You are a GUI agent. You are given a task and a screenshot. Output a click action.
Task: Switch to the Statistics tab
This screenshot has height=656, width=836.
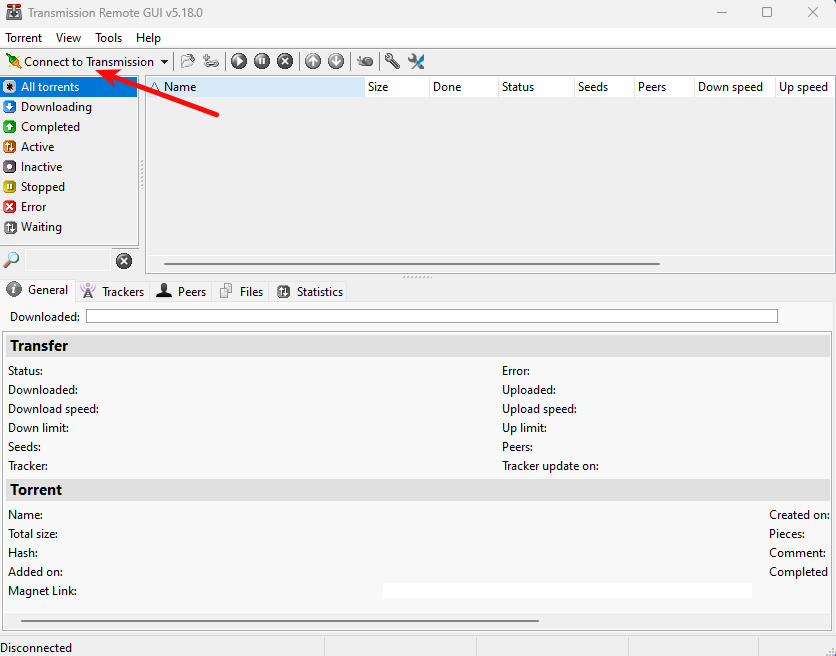310,292
